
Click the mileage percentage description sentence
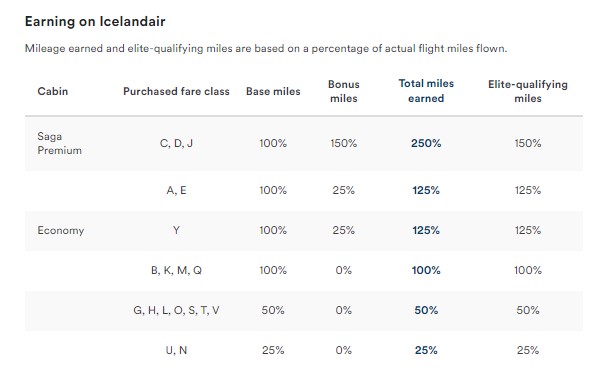(266, 49)
